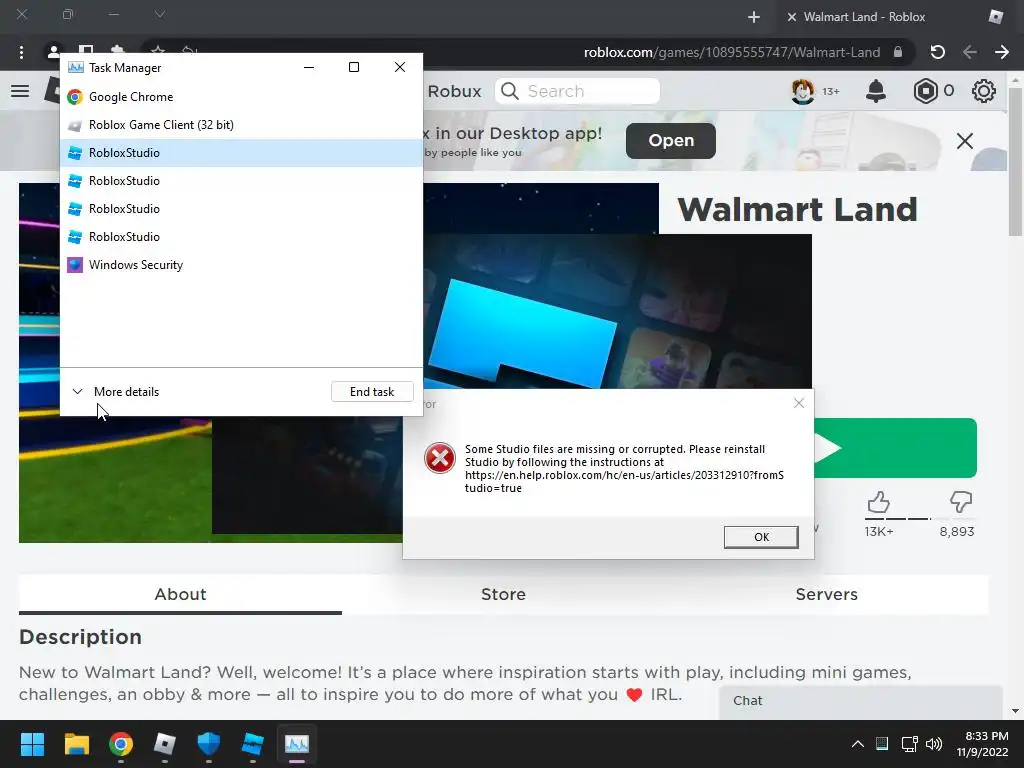Open network status tray icon
Screen dimensions: 1024x768
(909, 744)
